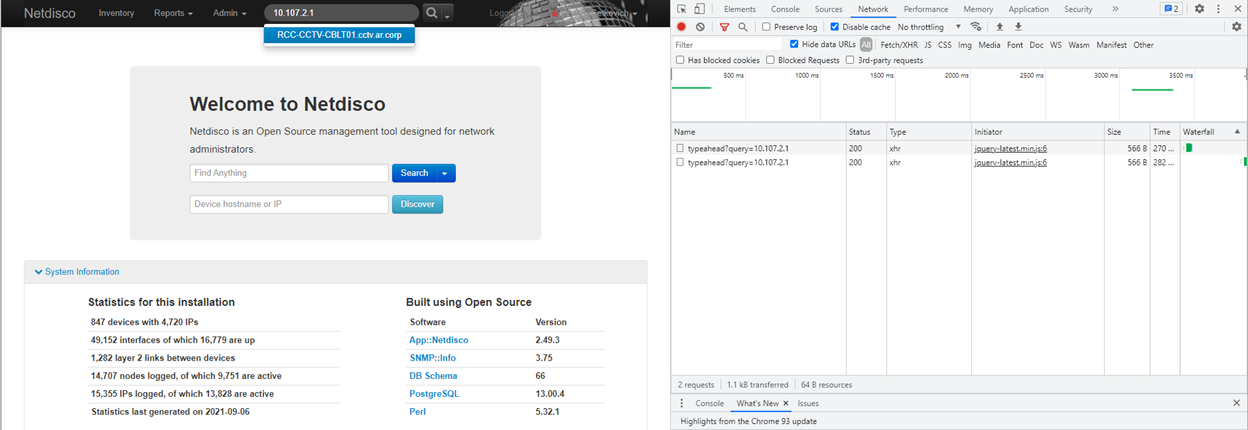
Task: Uncheck the Disable cache checkbox
Action: (835, 27)
